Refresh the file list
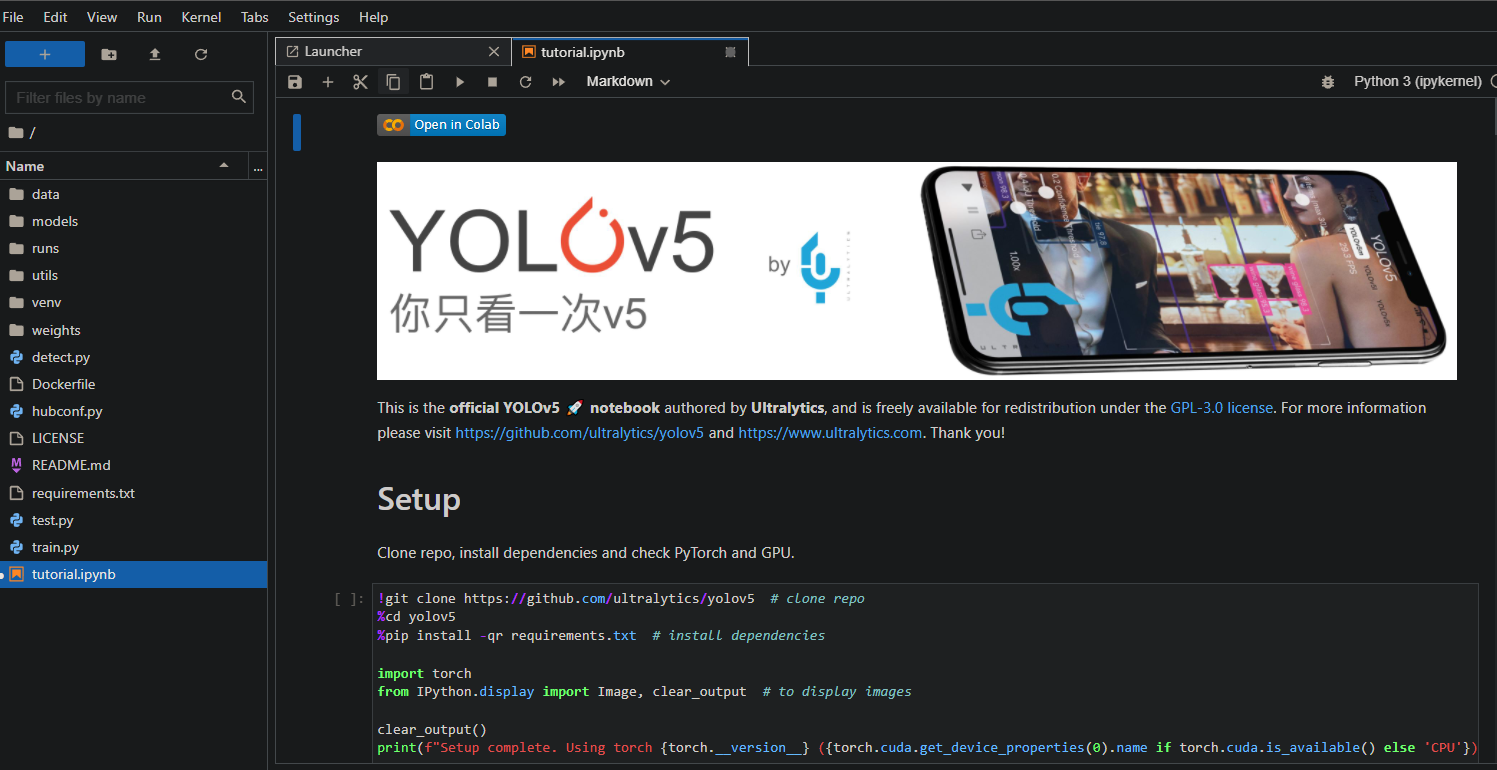 point(201,55)
